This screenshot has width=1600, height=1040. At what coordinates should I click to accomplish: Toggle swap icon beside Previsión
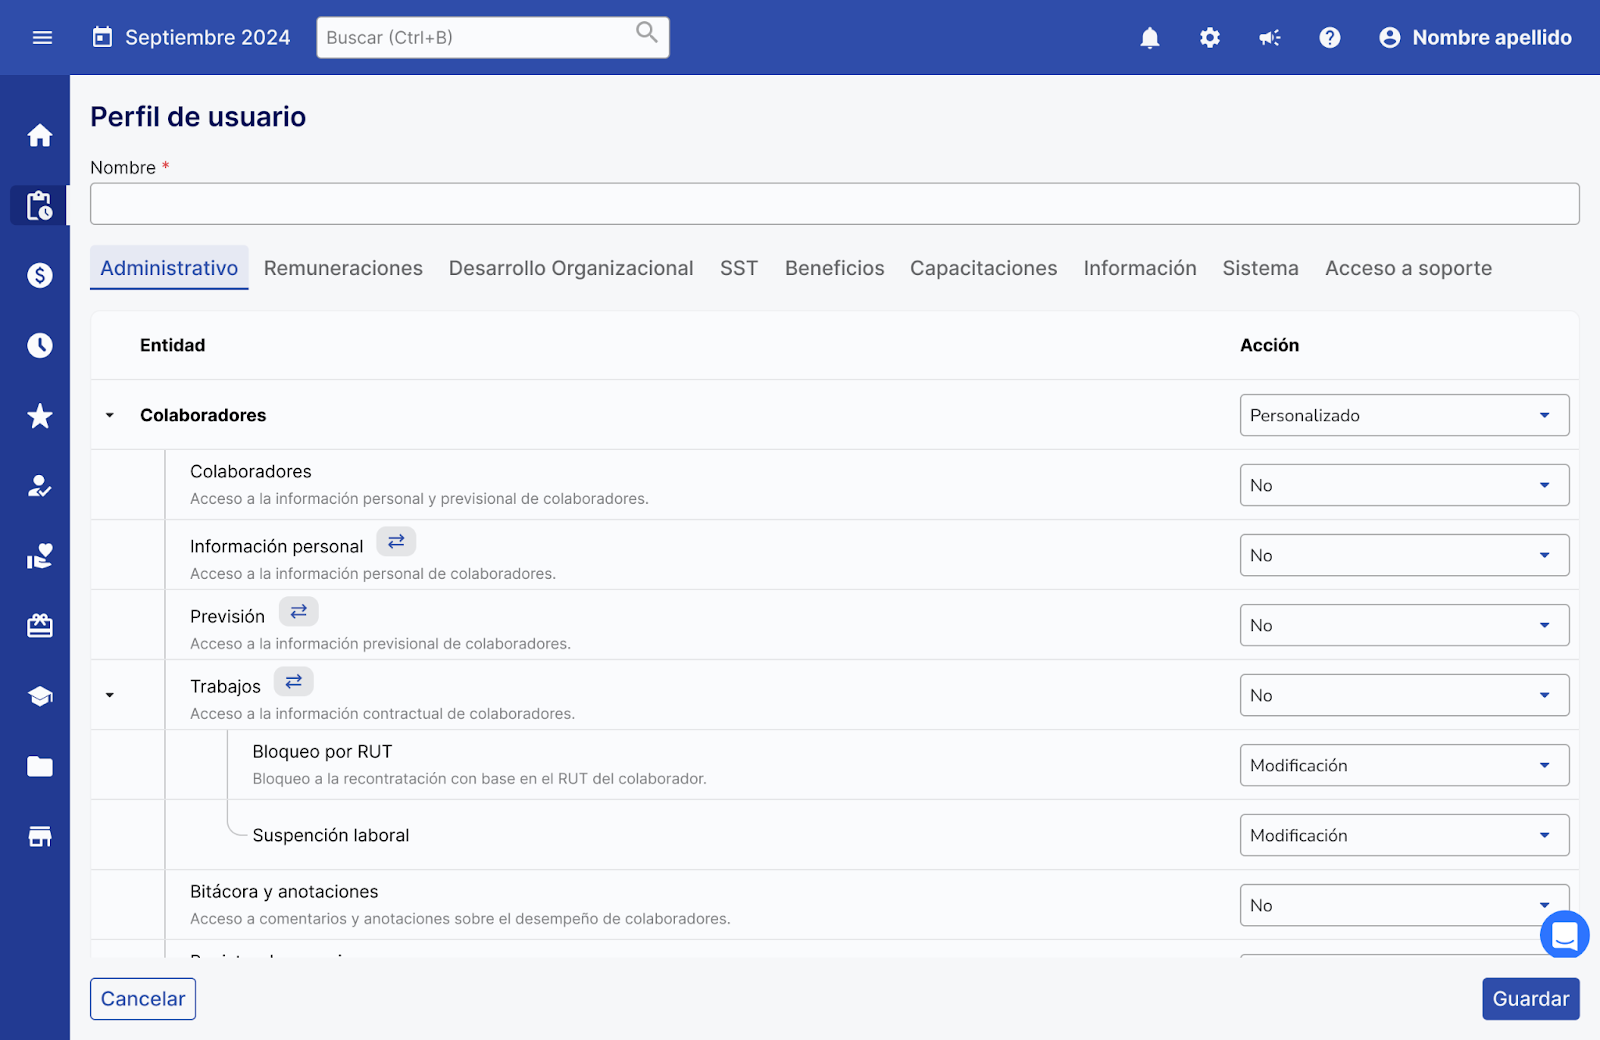click(x=298, y=612)
